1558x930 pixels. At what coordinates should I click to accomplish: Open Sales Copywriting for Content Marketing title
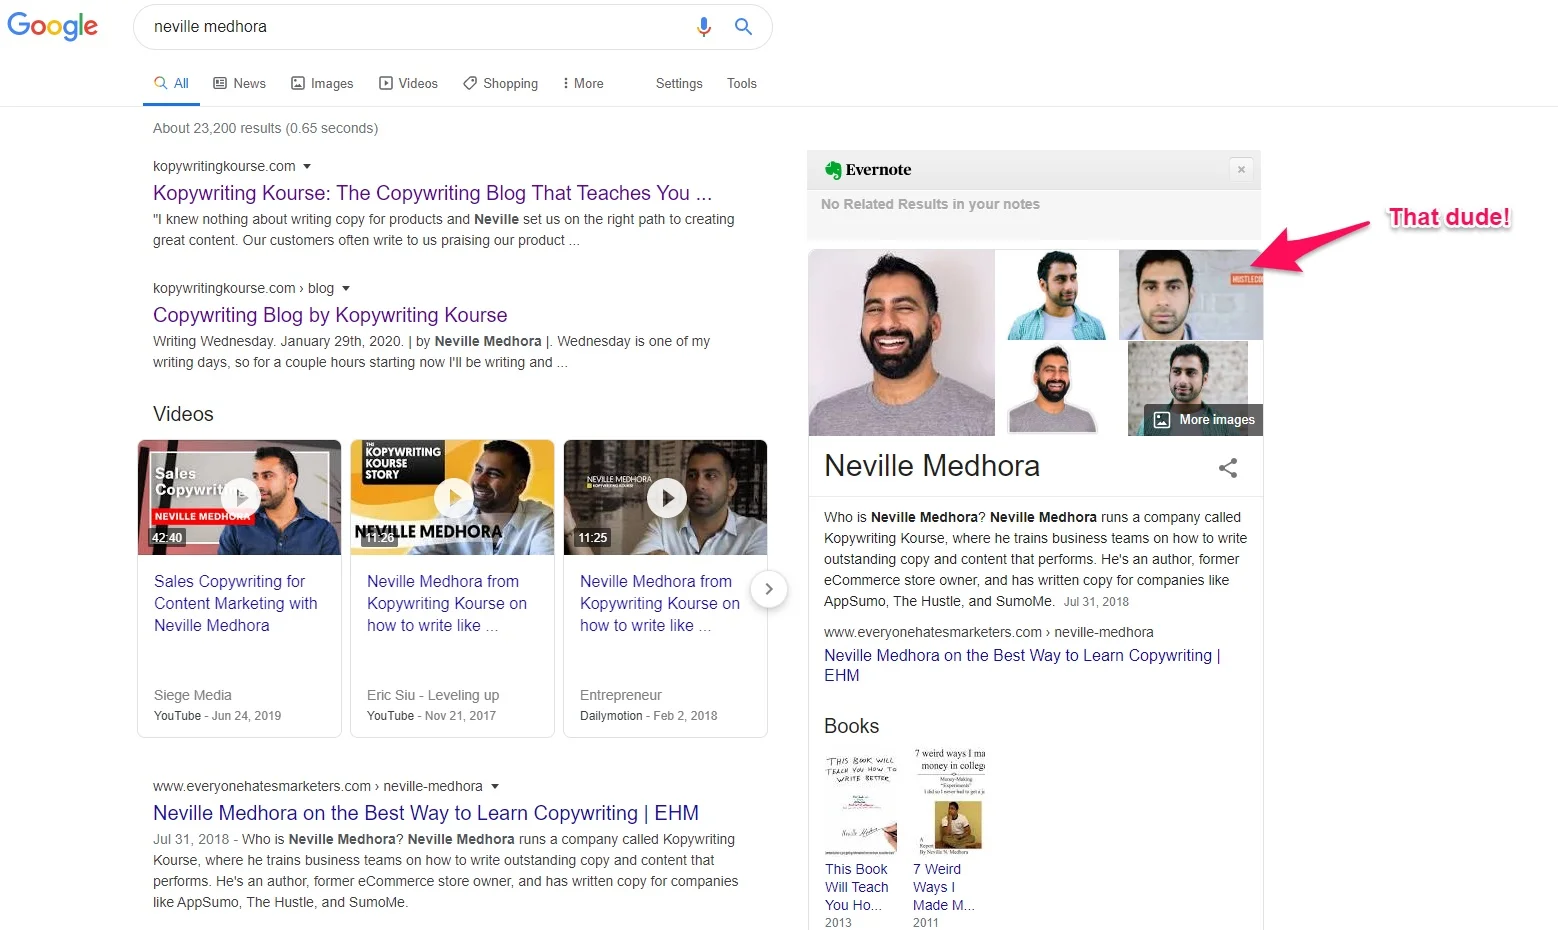tap(236, 603)
